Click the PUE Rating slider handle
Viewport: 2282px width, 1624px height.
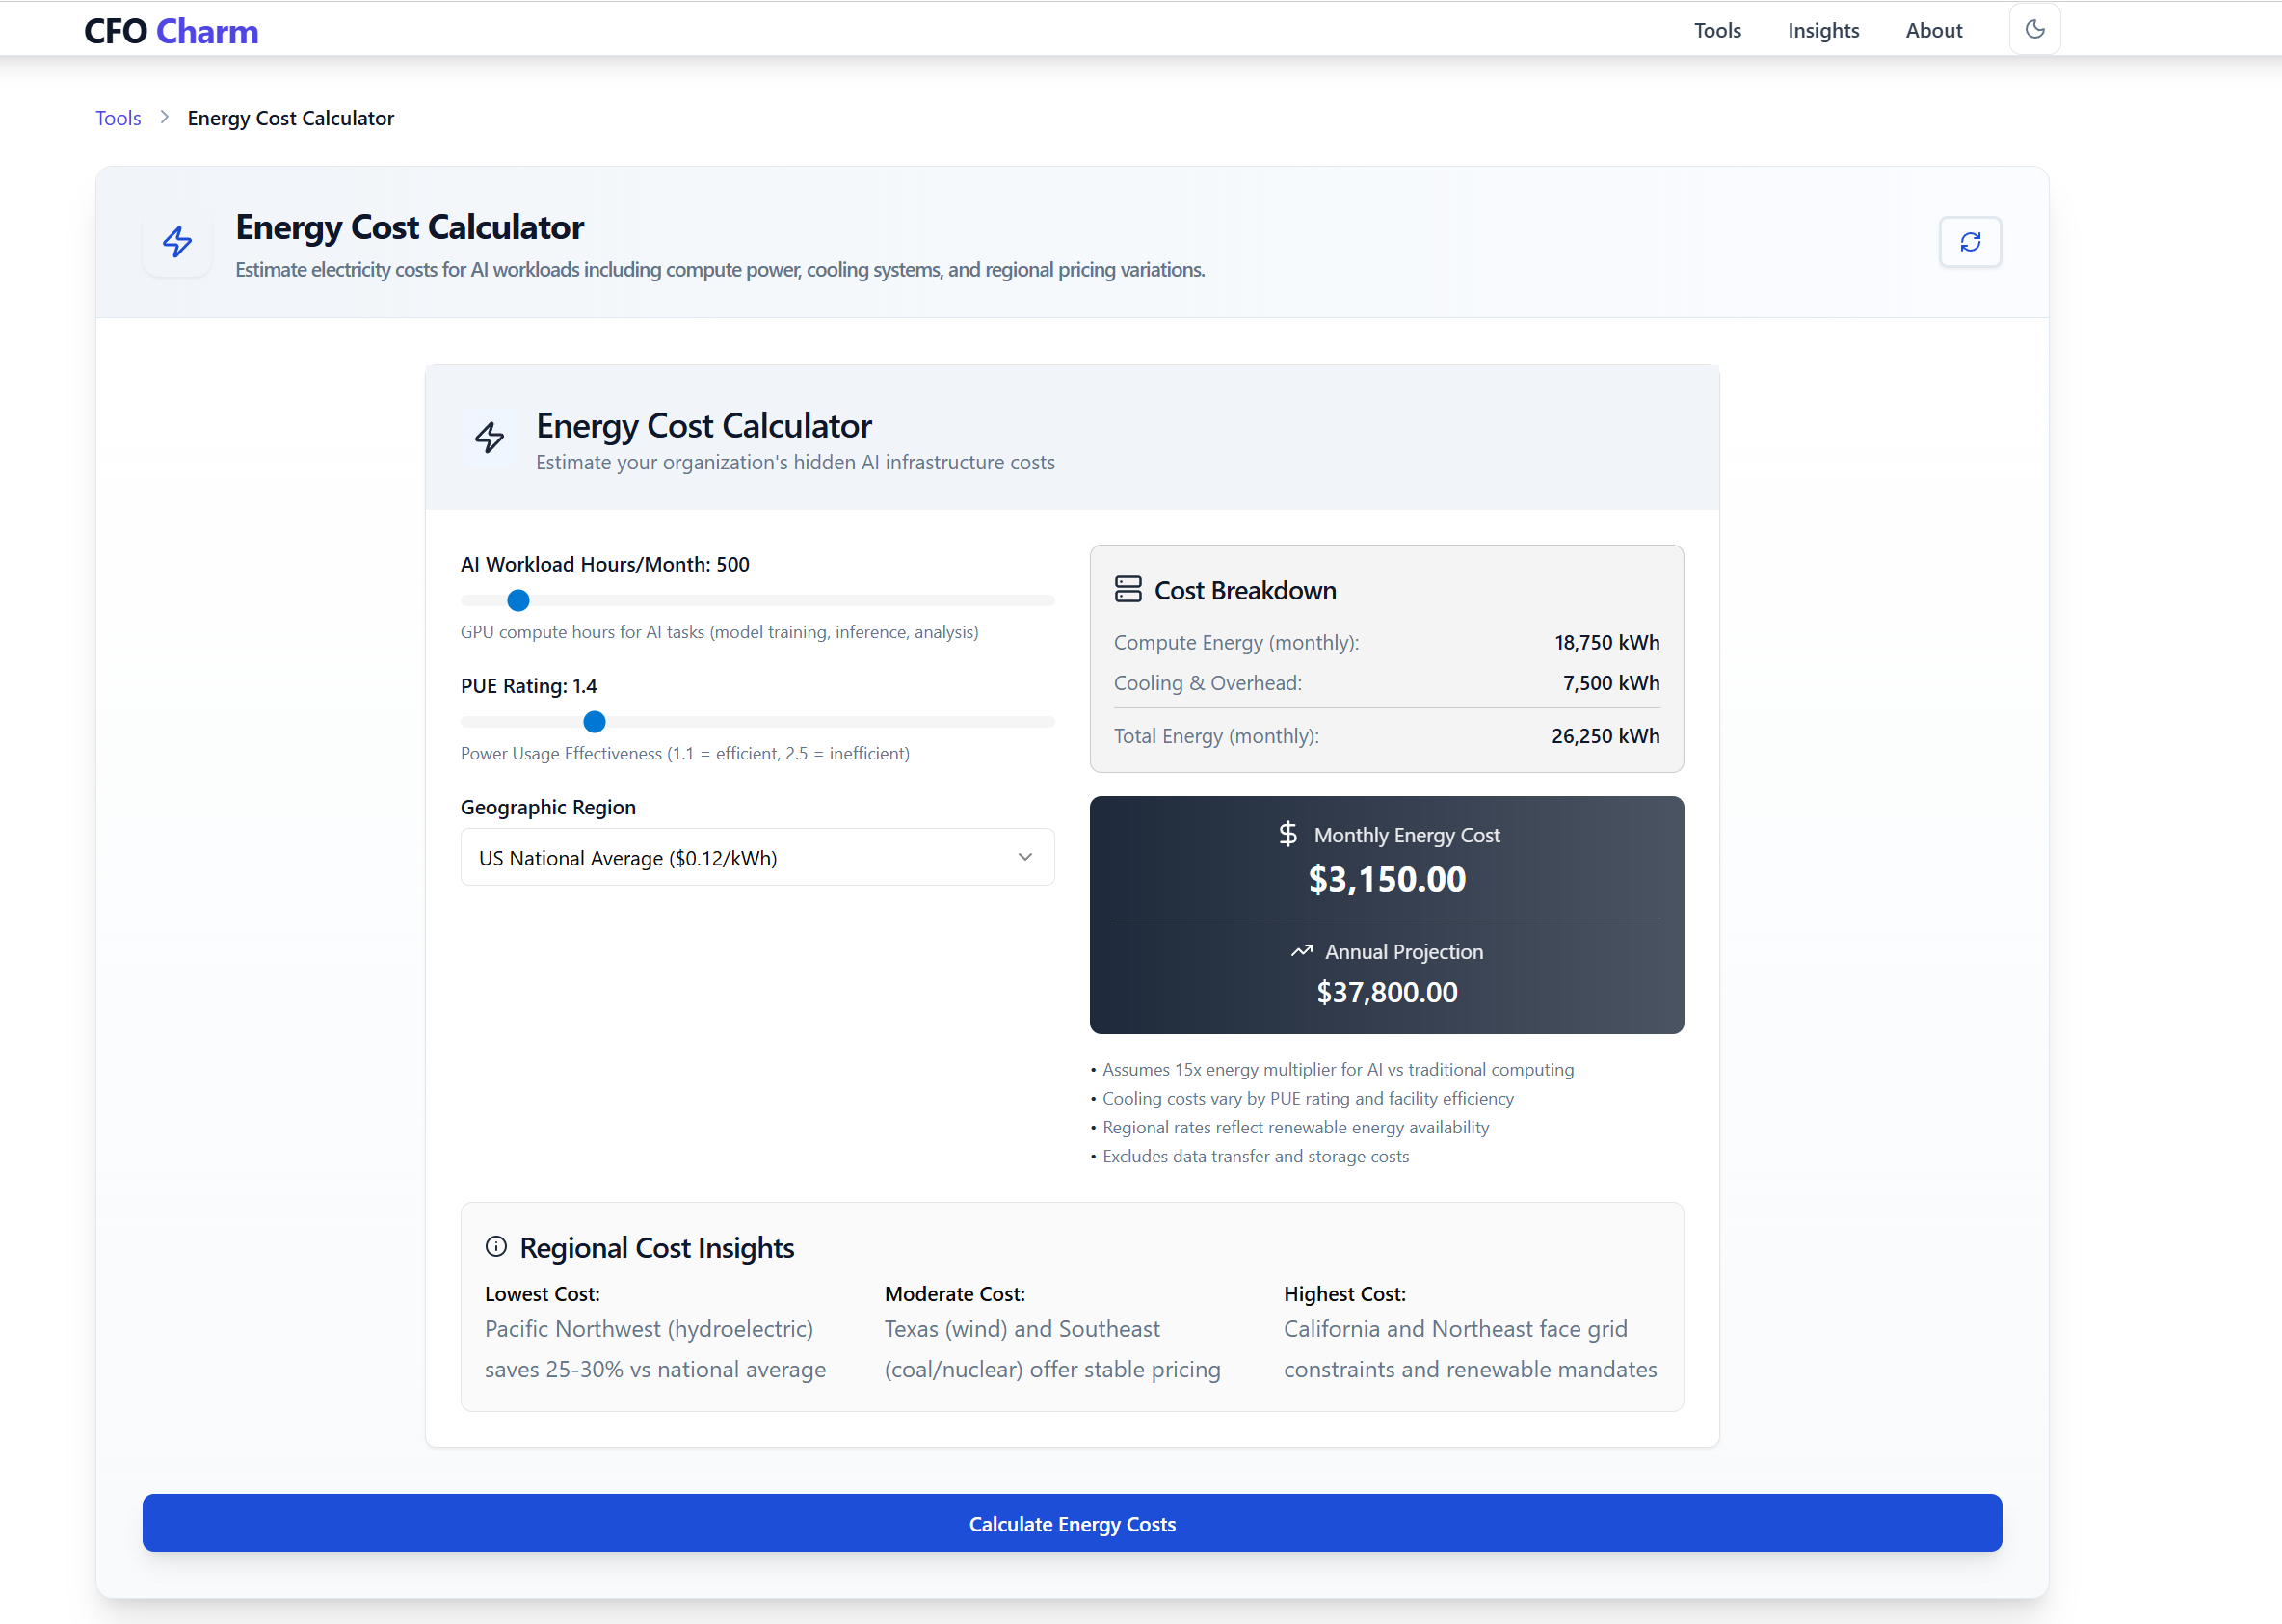point(594,721)
